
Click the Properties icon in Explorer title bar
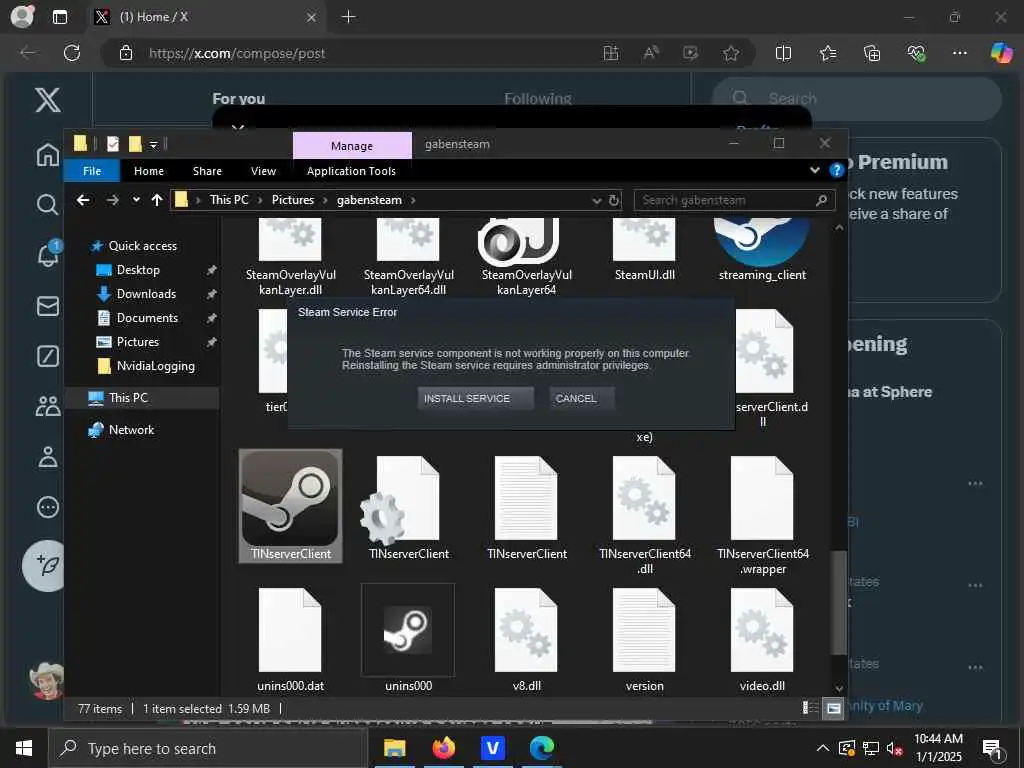(113, 144)
